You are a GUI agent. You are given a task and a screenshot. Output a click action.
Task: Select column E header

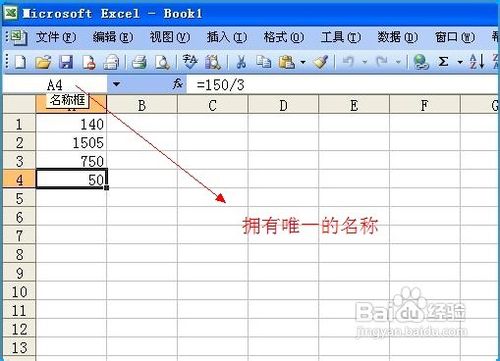[354, 105]
